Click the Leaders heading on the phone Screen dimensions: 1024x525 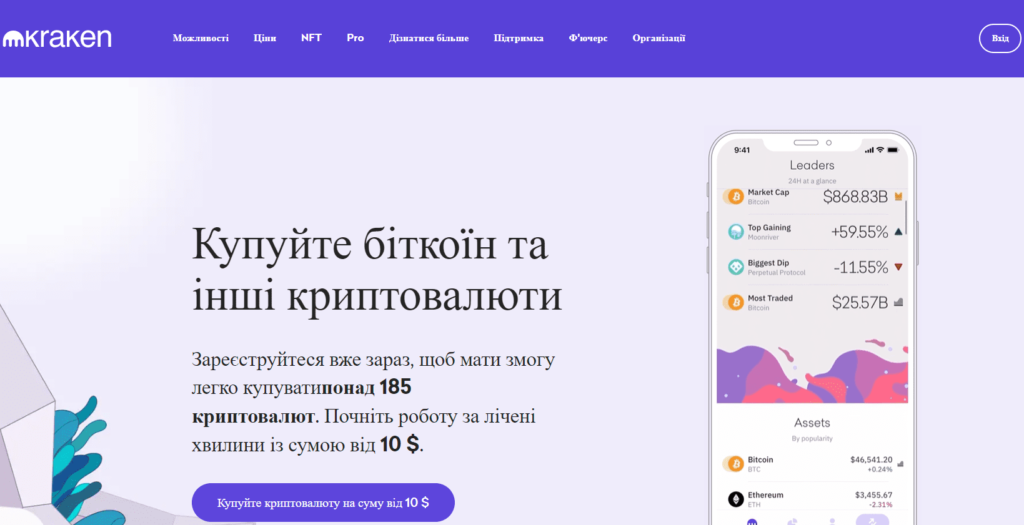(x=812, y=165)
